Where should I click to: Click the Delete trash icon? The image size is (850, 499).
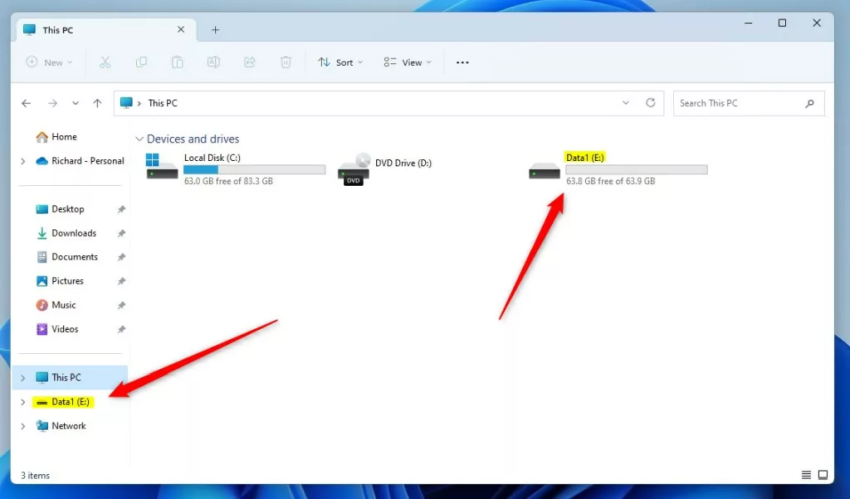pos(286,62)
